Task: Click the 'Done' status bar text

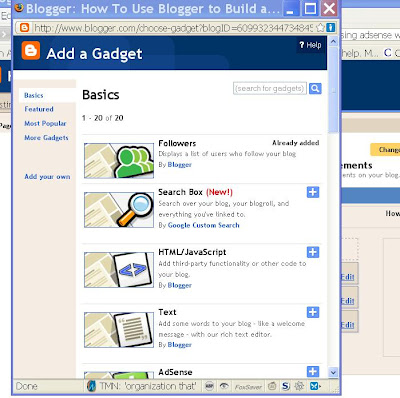Action: [27, 386]
